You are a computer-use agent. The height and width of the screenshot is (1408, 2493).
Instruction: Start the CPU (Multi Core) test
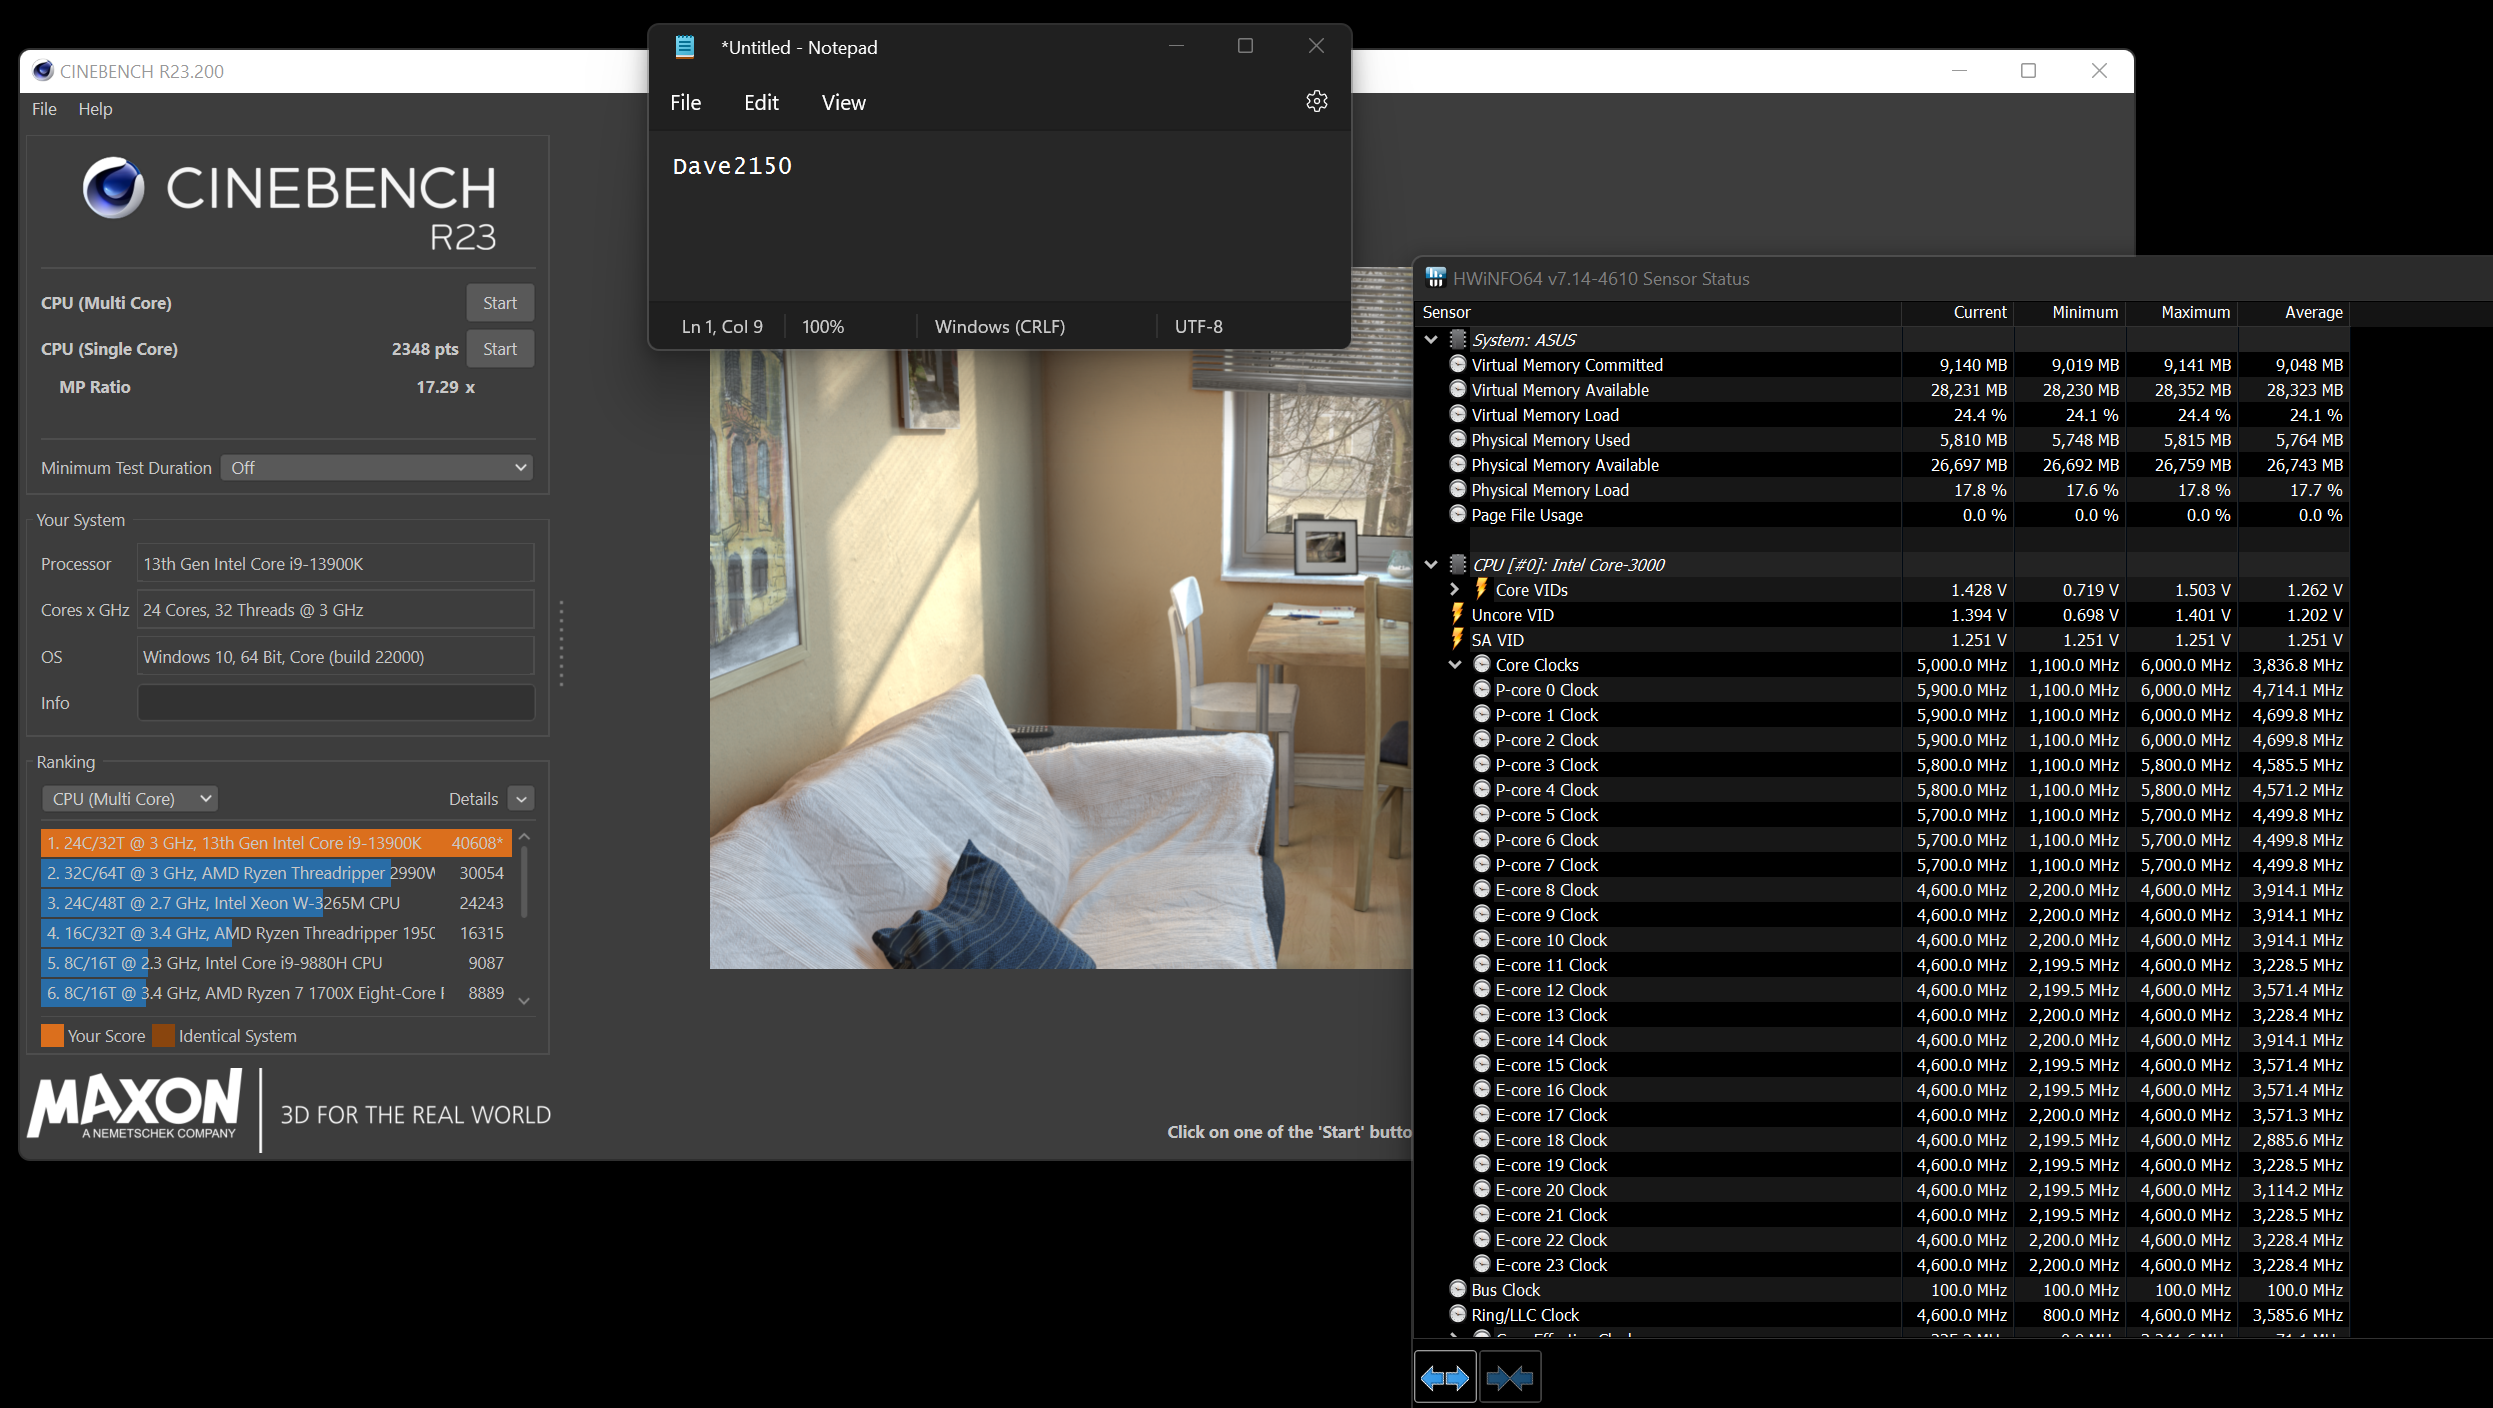(500, 303)
